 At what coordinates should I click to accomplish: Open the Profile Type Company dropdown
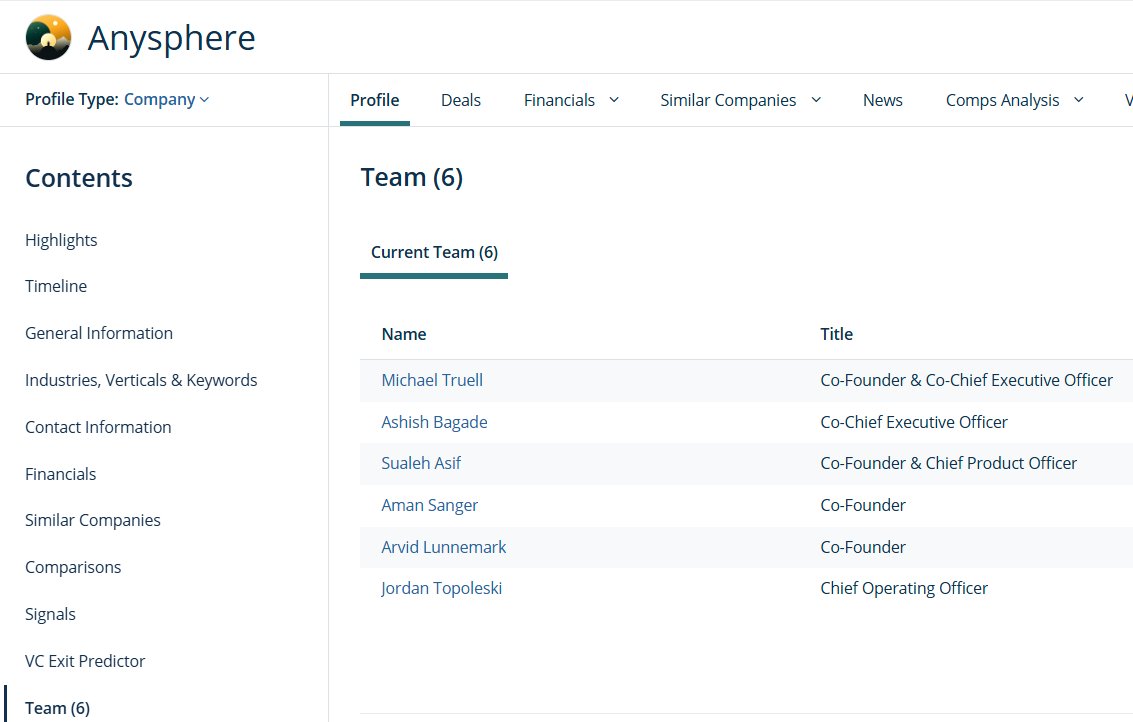click(x=166, y=100)
